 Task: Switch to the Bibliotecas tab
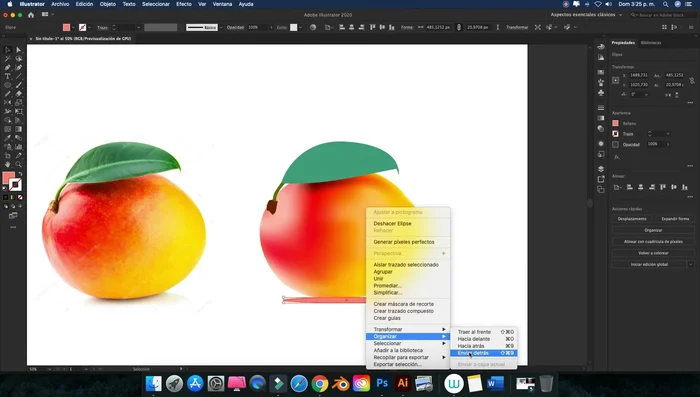point(651,43)
